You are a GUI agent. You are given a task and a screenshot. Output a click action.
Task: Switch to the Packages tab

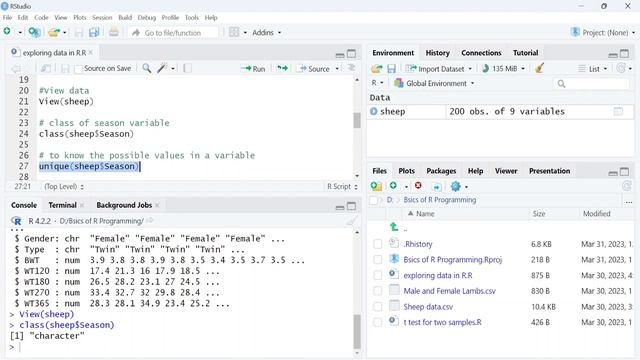point(441,171)
